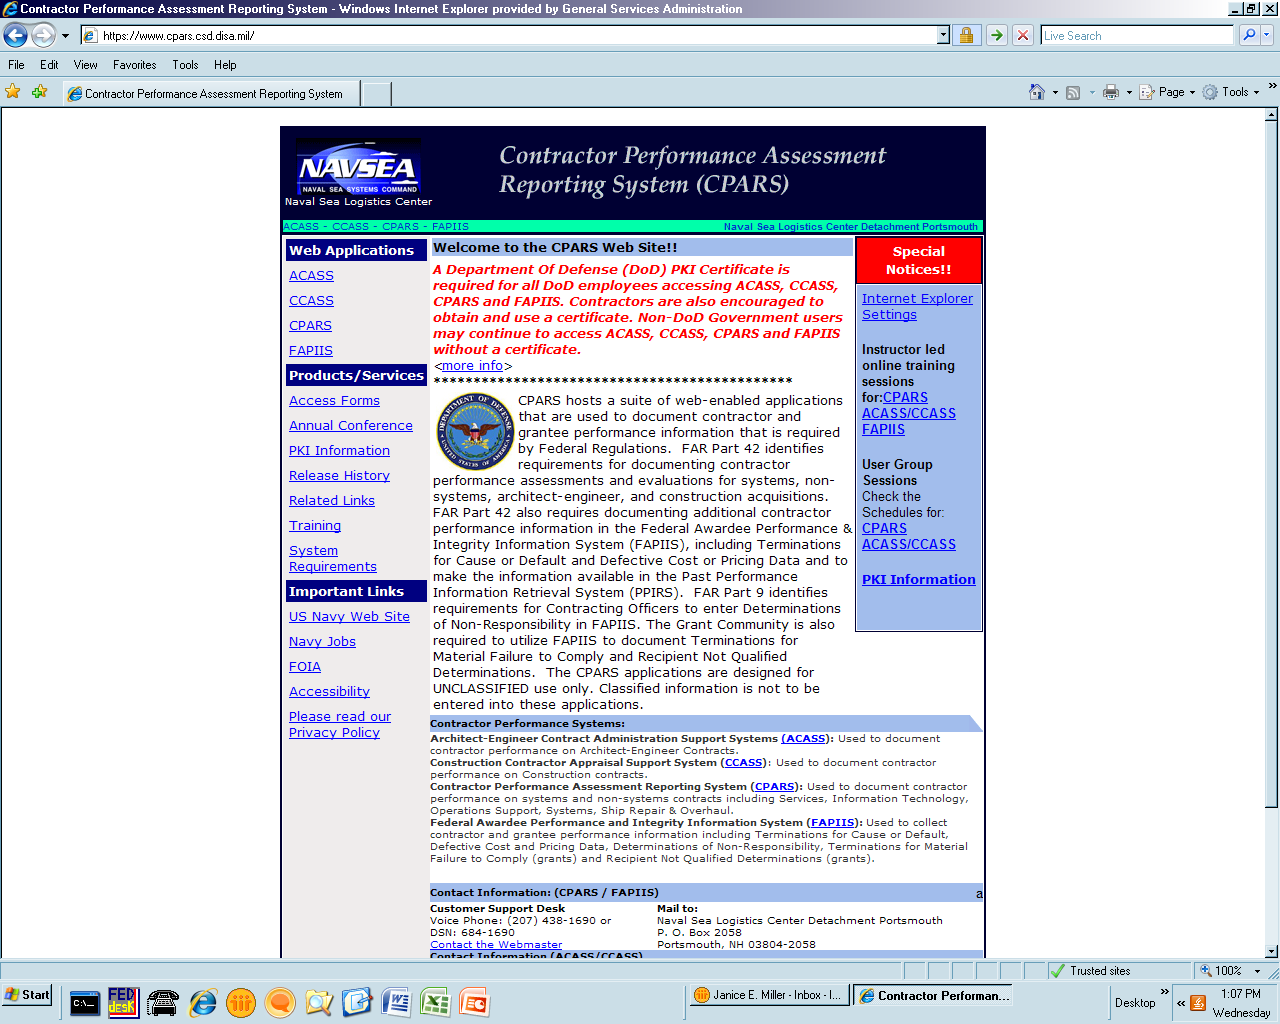Show hidden system tray icons chevron
This screenshot has width=1280, height=1024.
[x=1181, y=1003]
